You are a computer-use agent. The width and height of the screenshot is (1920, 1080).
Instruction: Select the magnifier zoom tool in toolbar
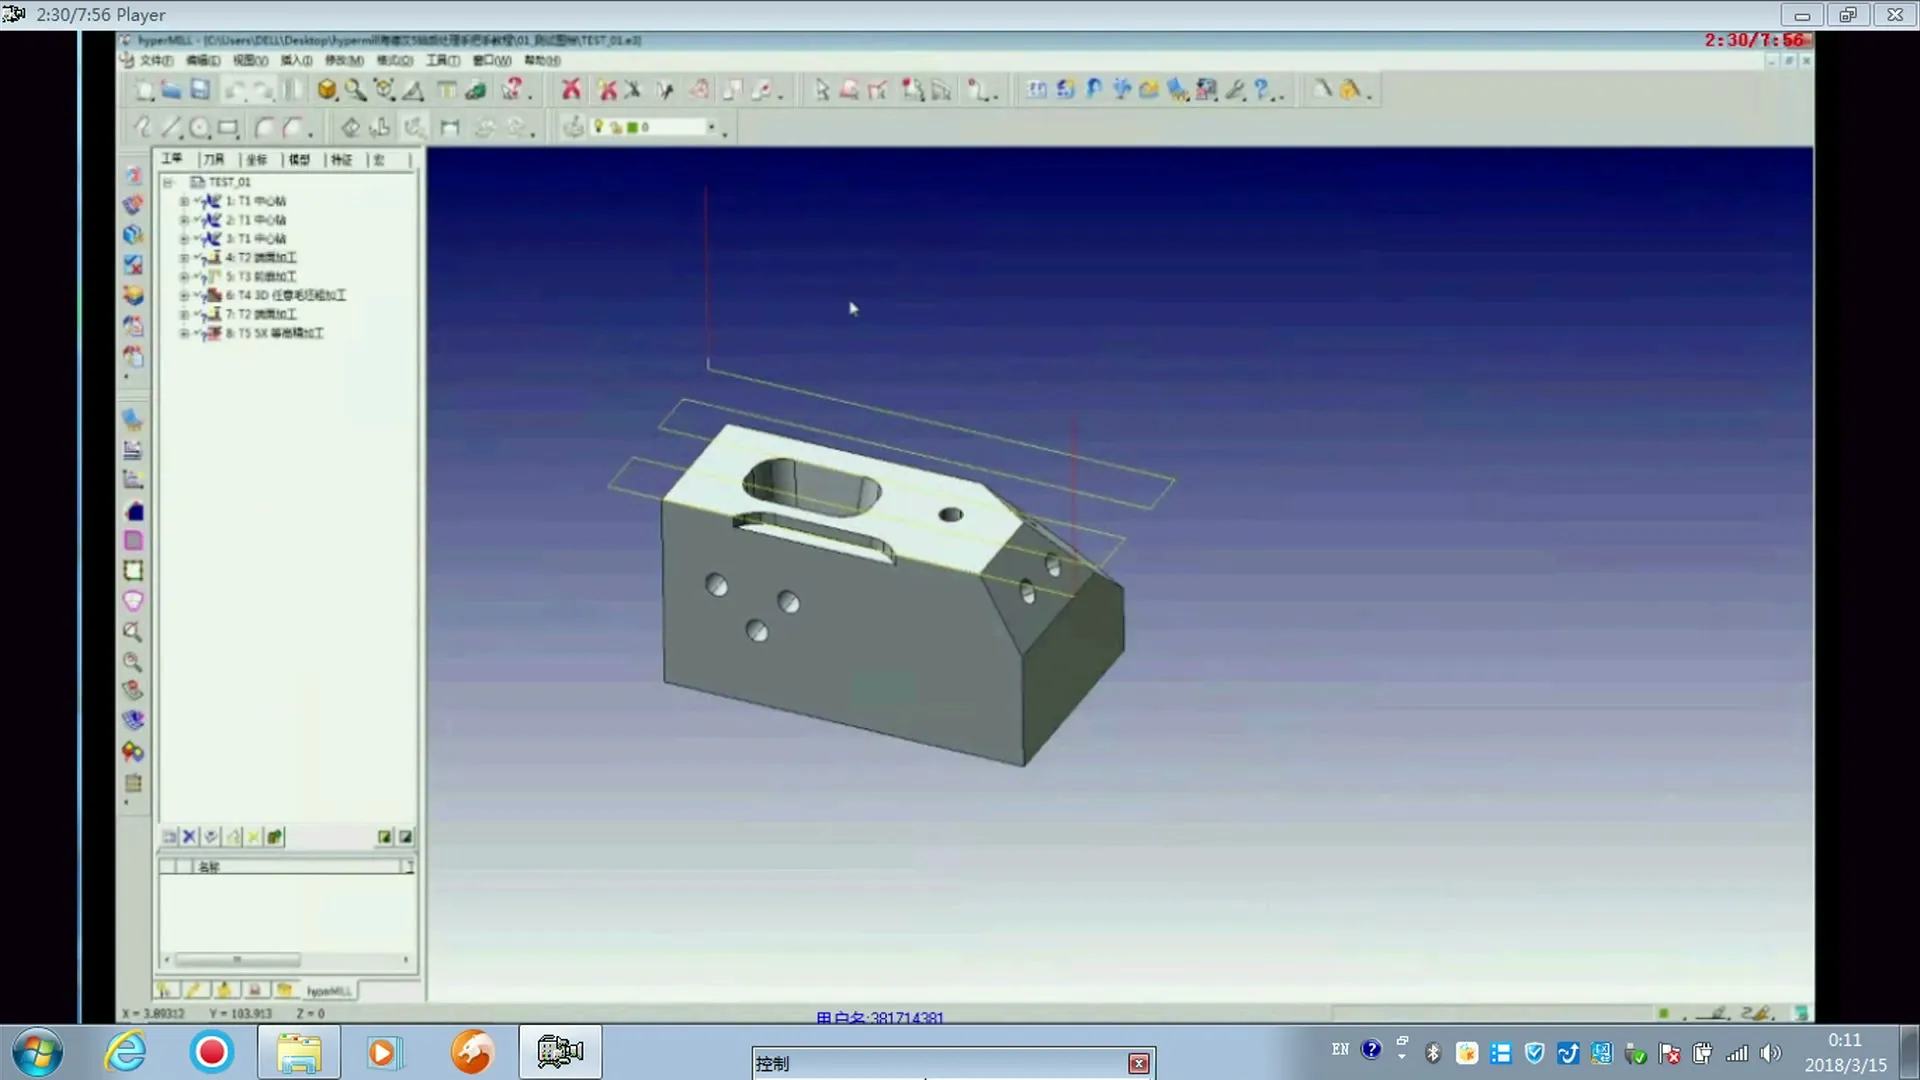[355, 90]
